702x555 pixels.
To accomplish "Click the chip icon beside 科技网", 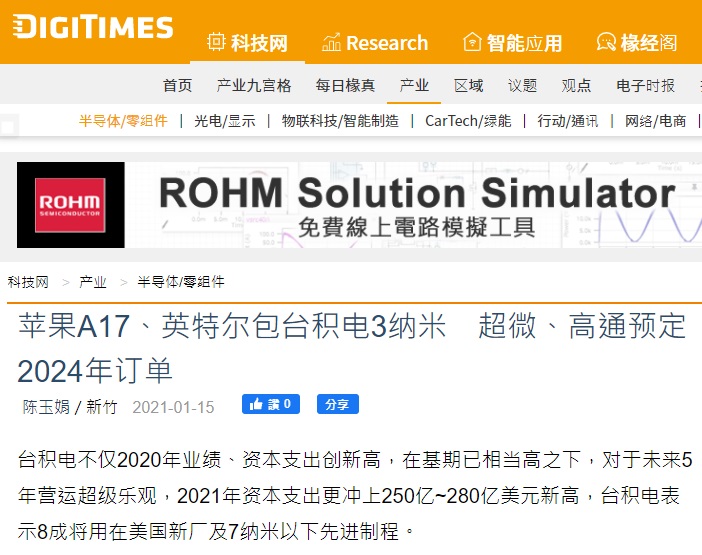I will pos(216,42).
